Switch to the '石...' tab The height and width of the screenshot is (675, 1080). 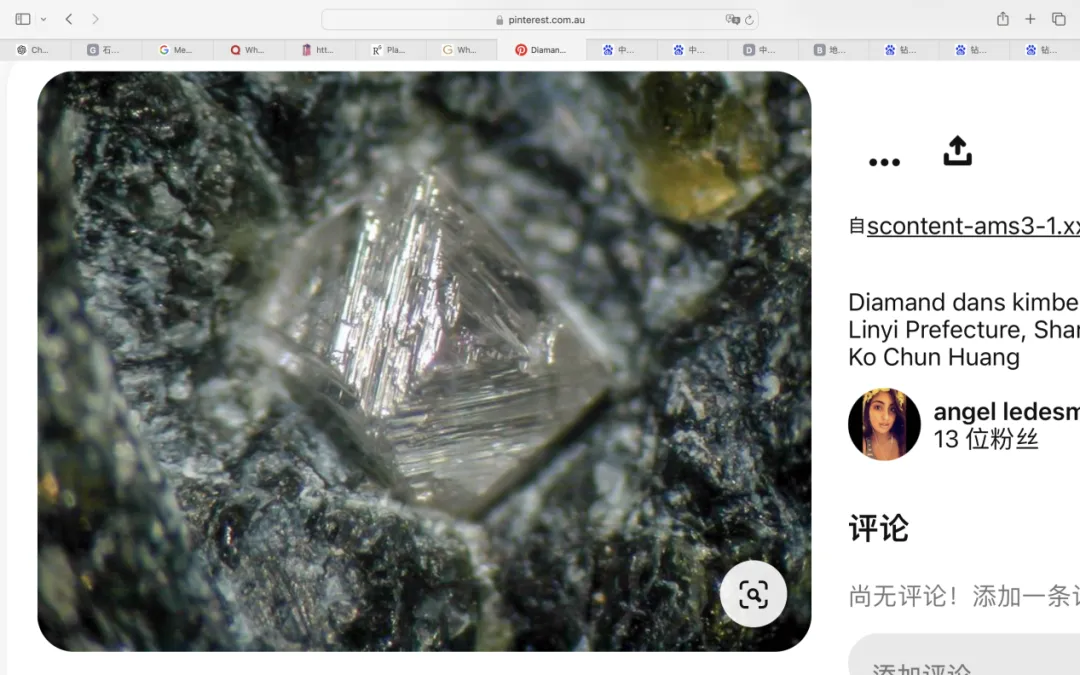(x=106, y=50)
